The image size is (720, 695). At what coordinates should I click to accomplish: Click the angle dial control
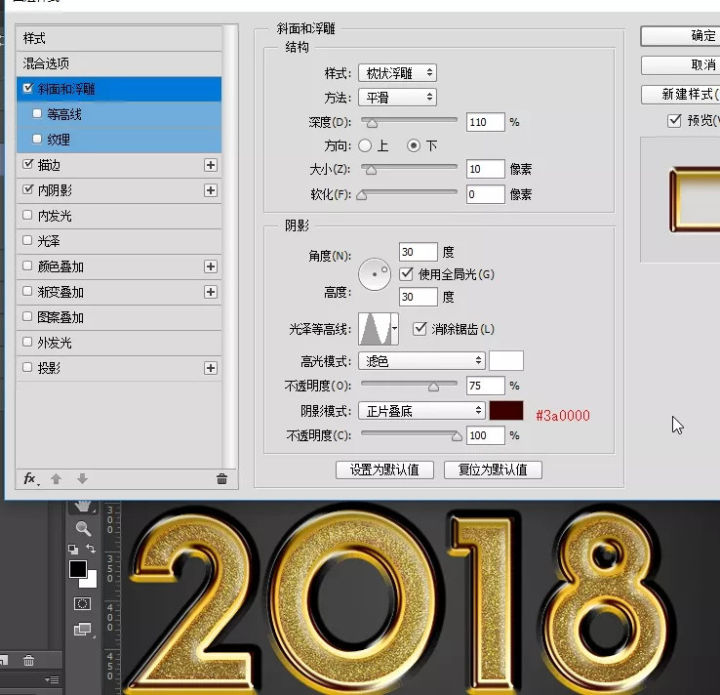tap(375, 274)
